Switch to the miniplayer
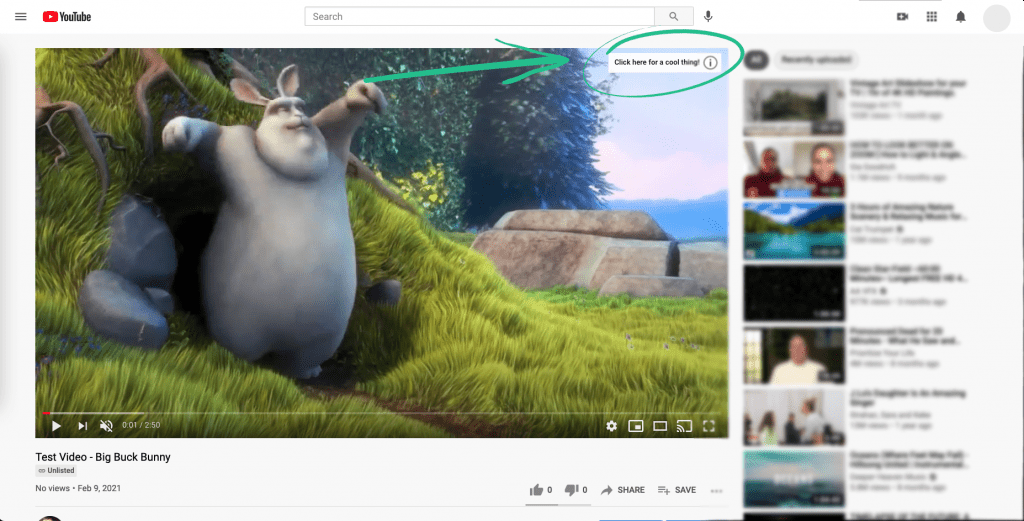This screenshot has height=521, width=1024. click(635, 426)
